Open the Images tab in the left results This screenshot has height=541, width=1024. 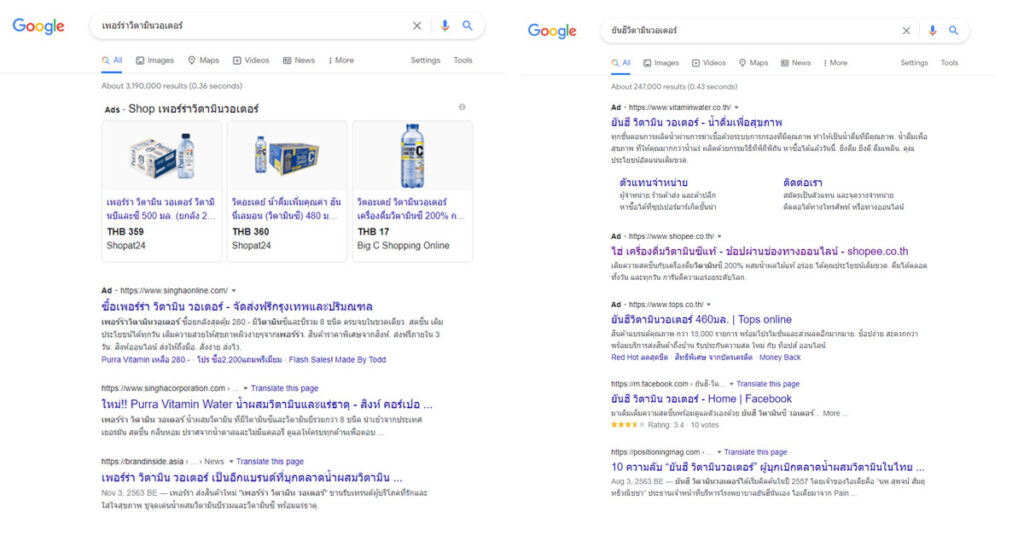[x=155, y=60]
